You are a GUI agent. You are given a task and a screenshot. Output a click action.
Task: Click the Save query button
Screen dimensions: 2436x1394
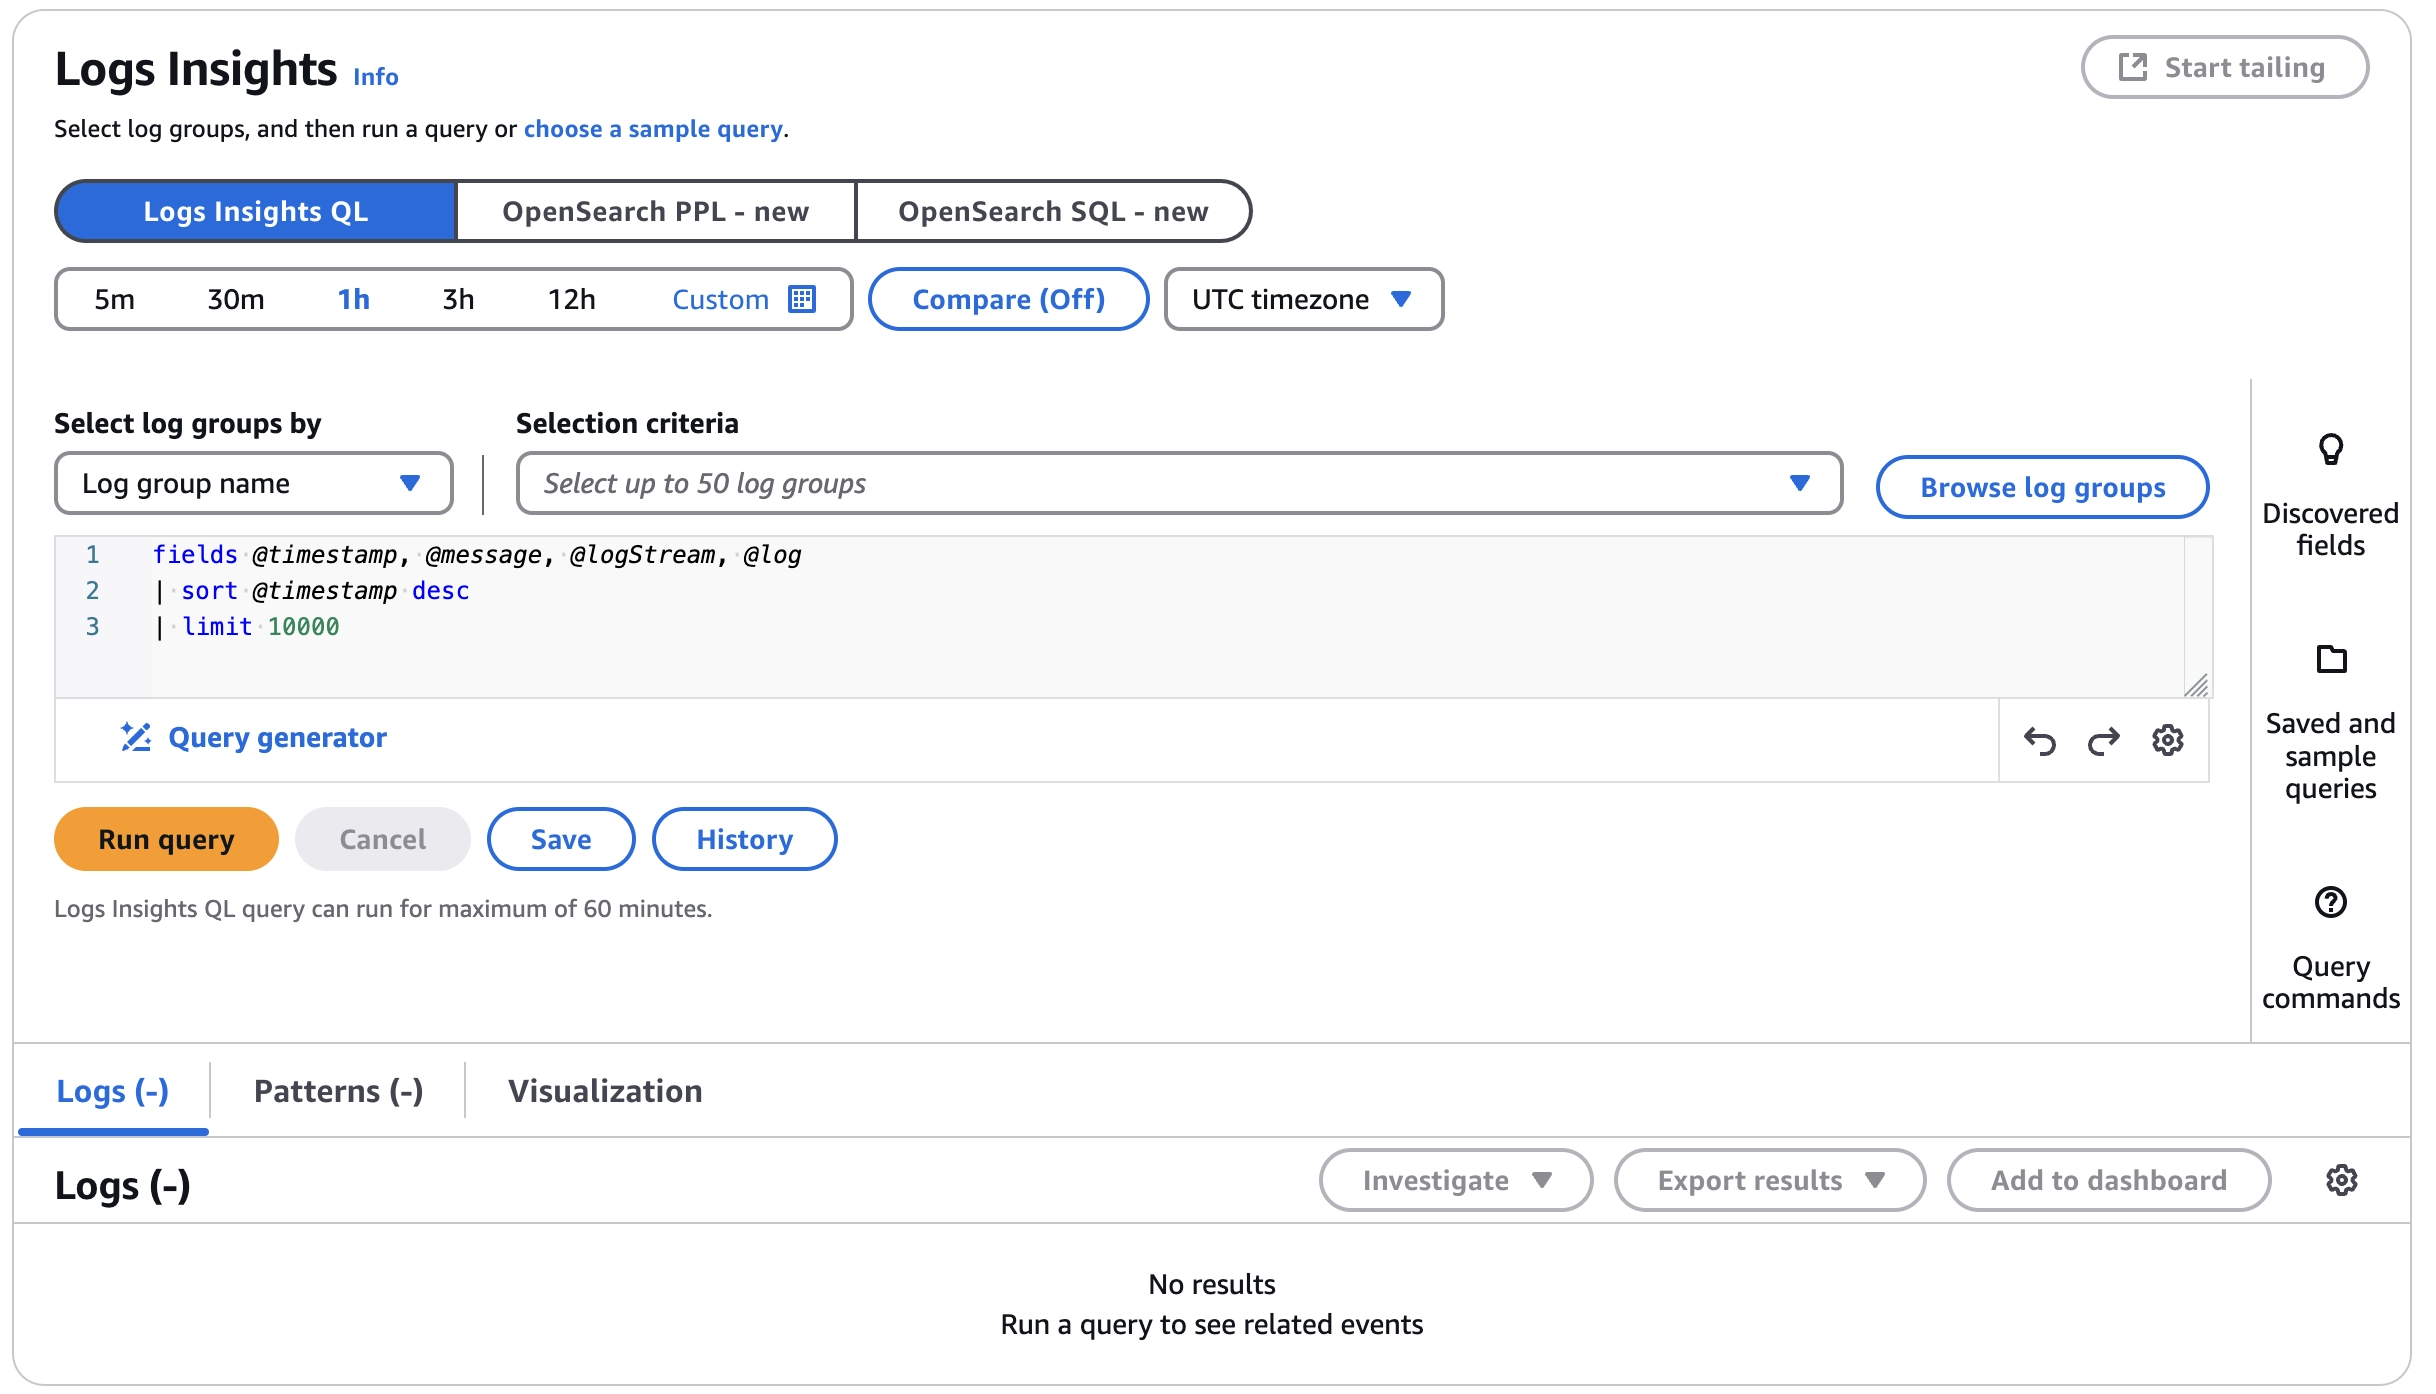click(560, 839)
